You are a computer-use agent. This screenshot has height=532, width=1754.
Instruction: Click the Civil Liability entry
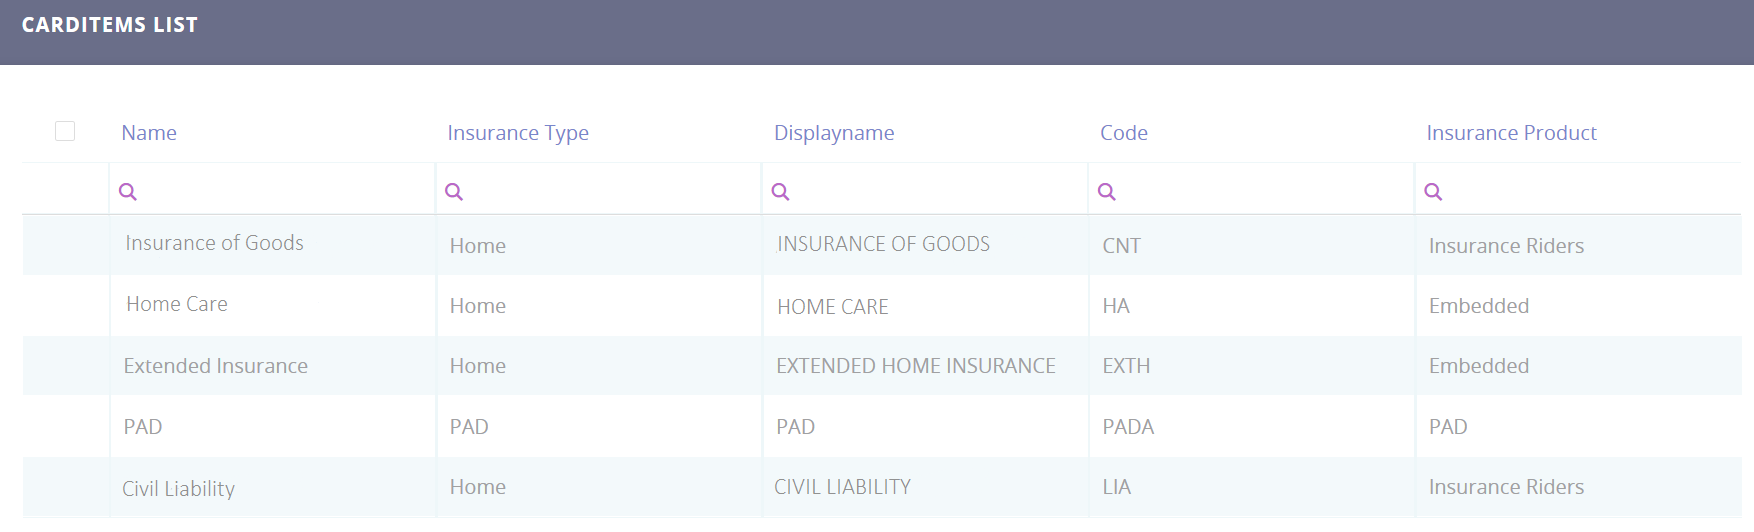tap(179, 488)
